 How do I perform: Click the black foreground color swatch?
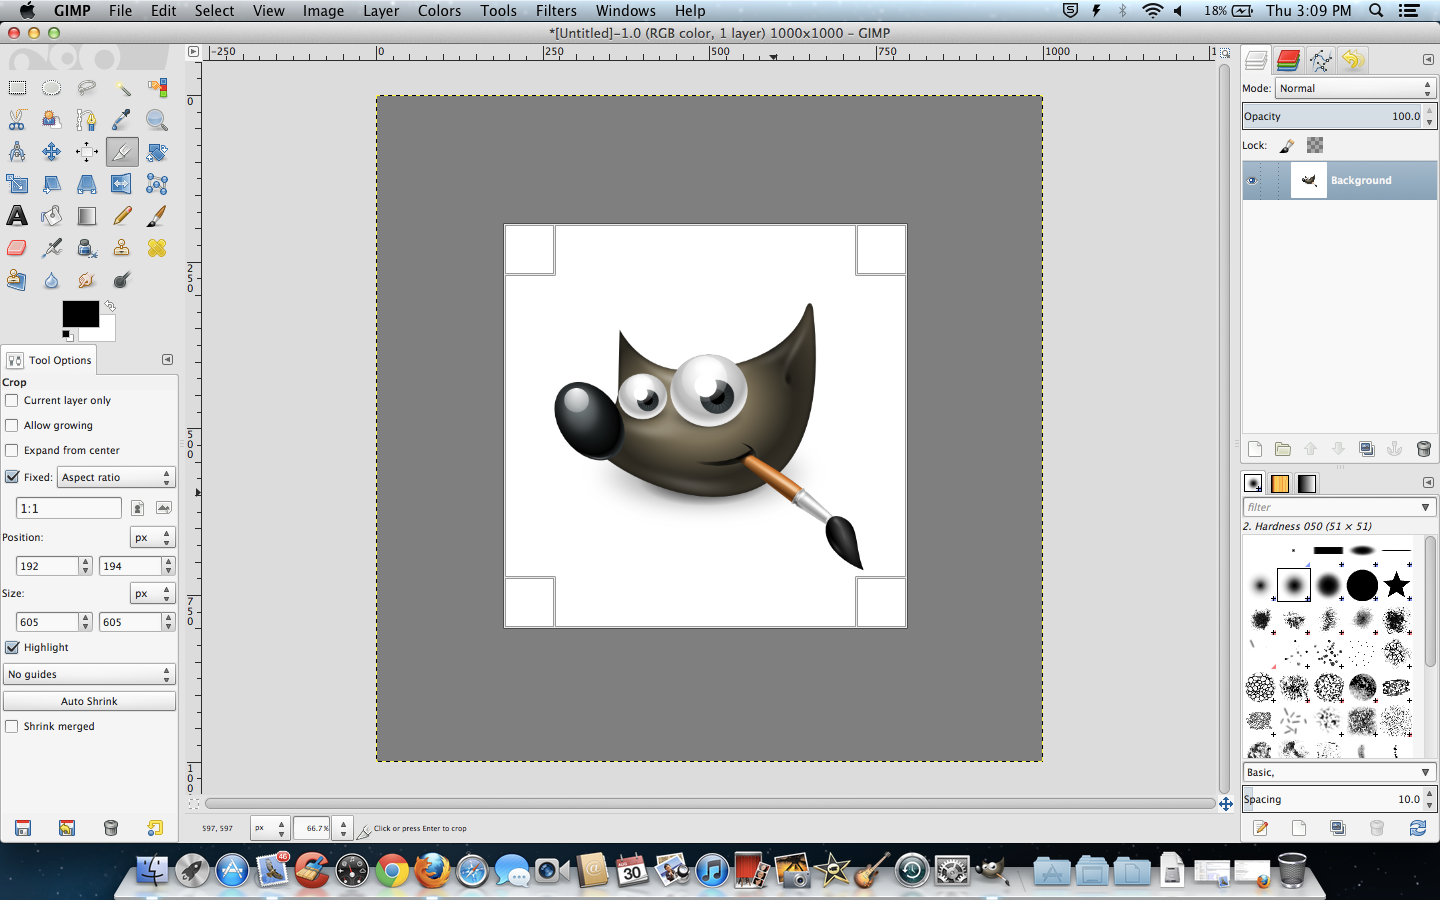[80, 314]
